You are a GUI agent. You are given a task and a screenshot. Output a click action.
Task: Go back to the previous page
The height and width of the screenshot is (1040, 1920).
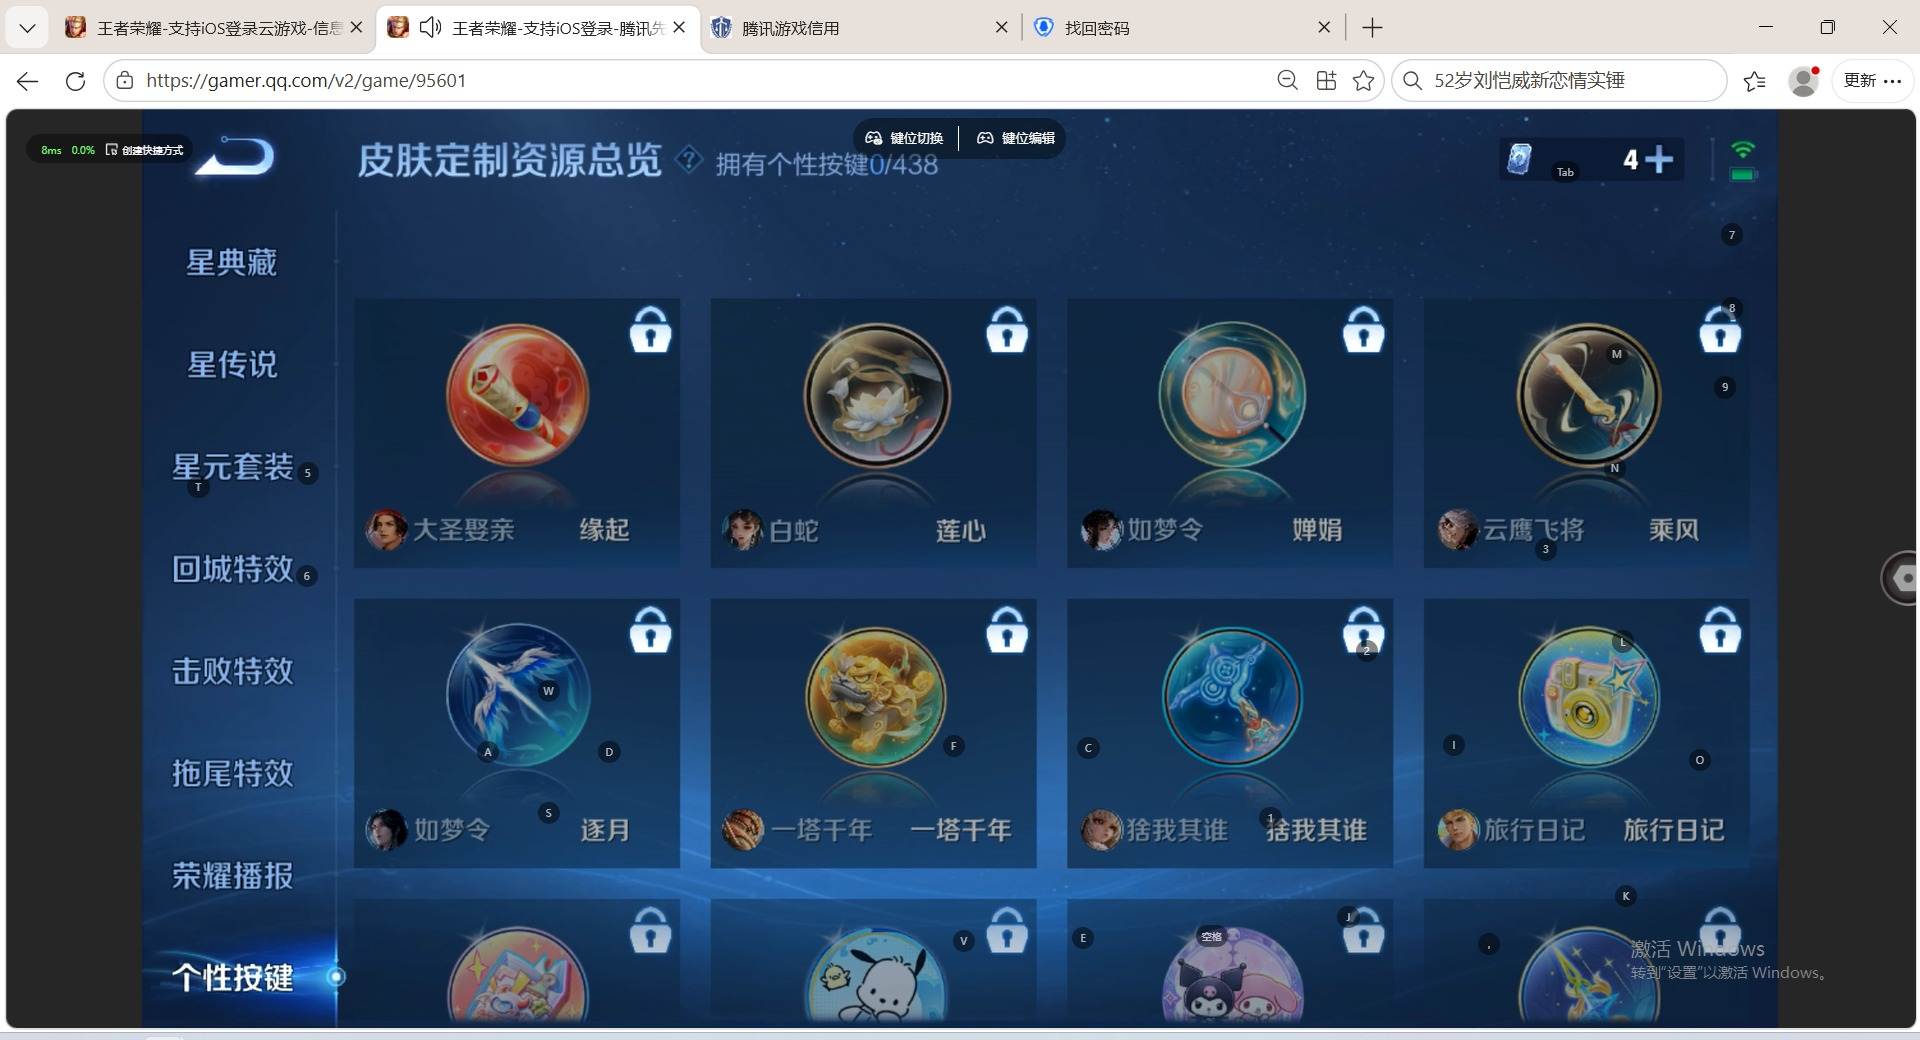click(27, 81)
